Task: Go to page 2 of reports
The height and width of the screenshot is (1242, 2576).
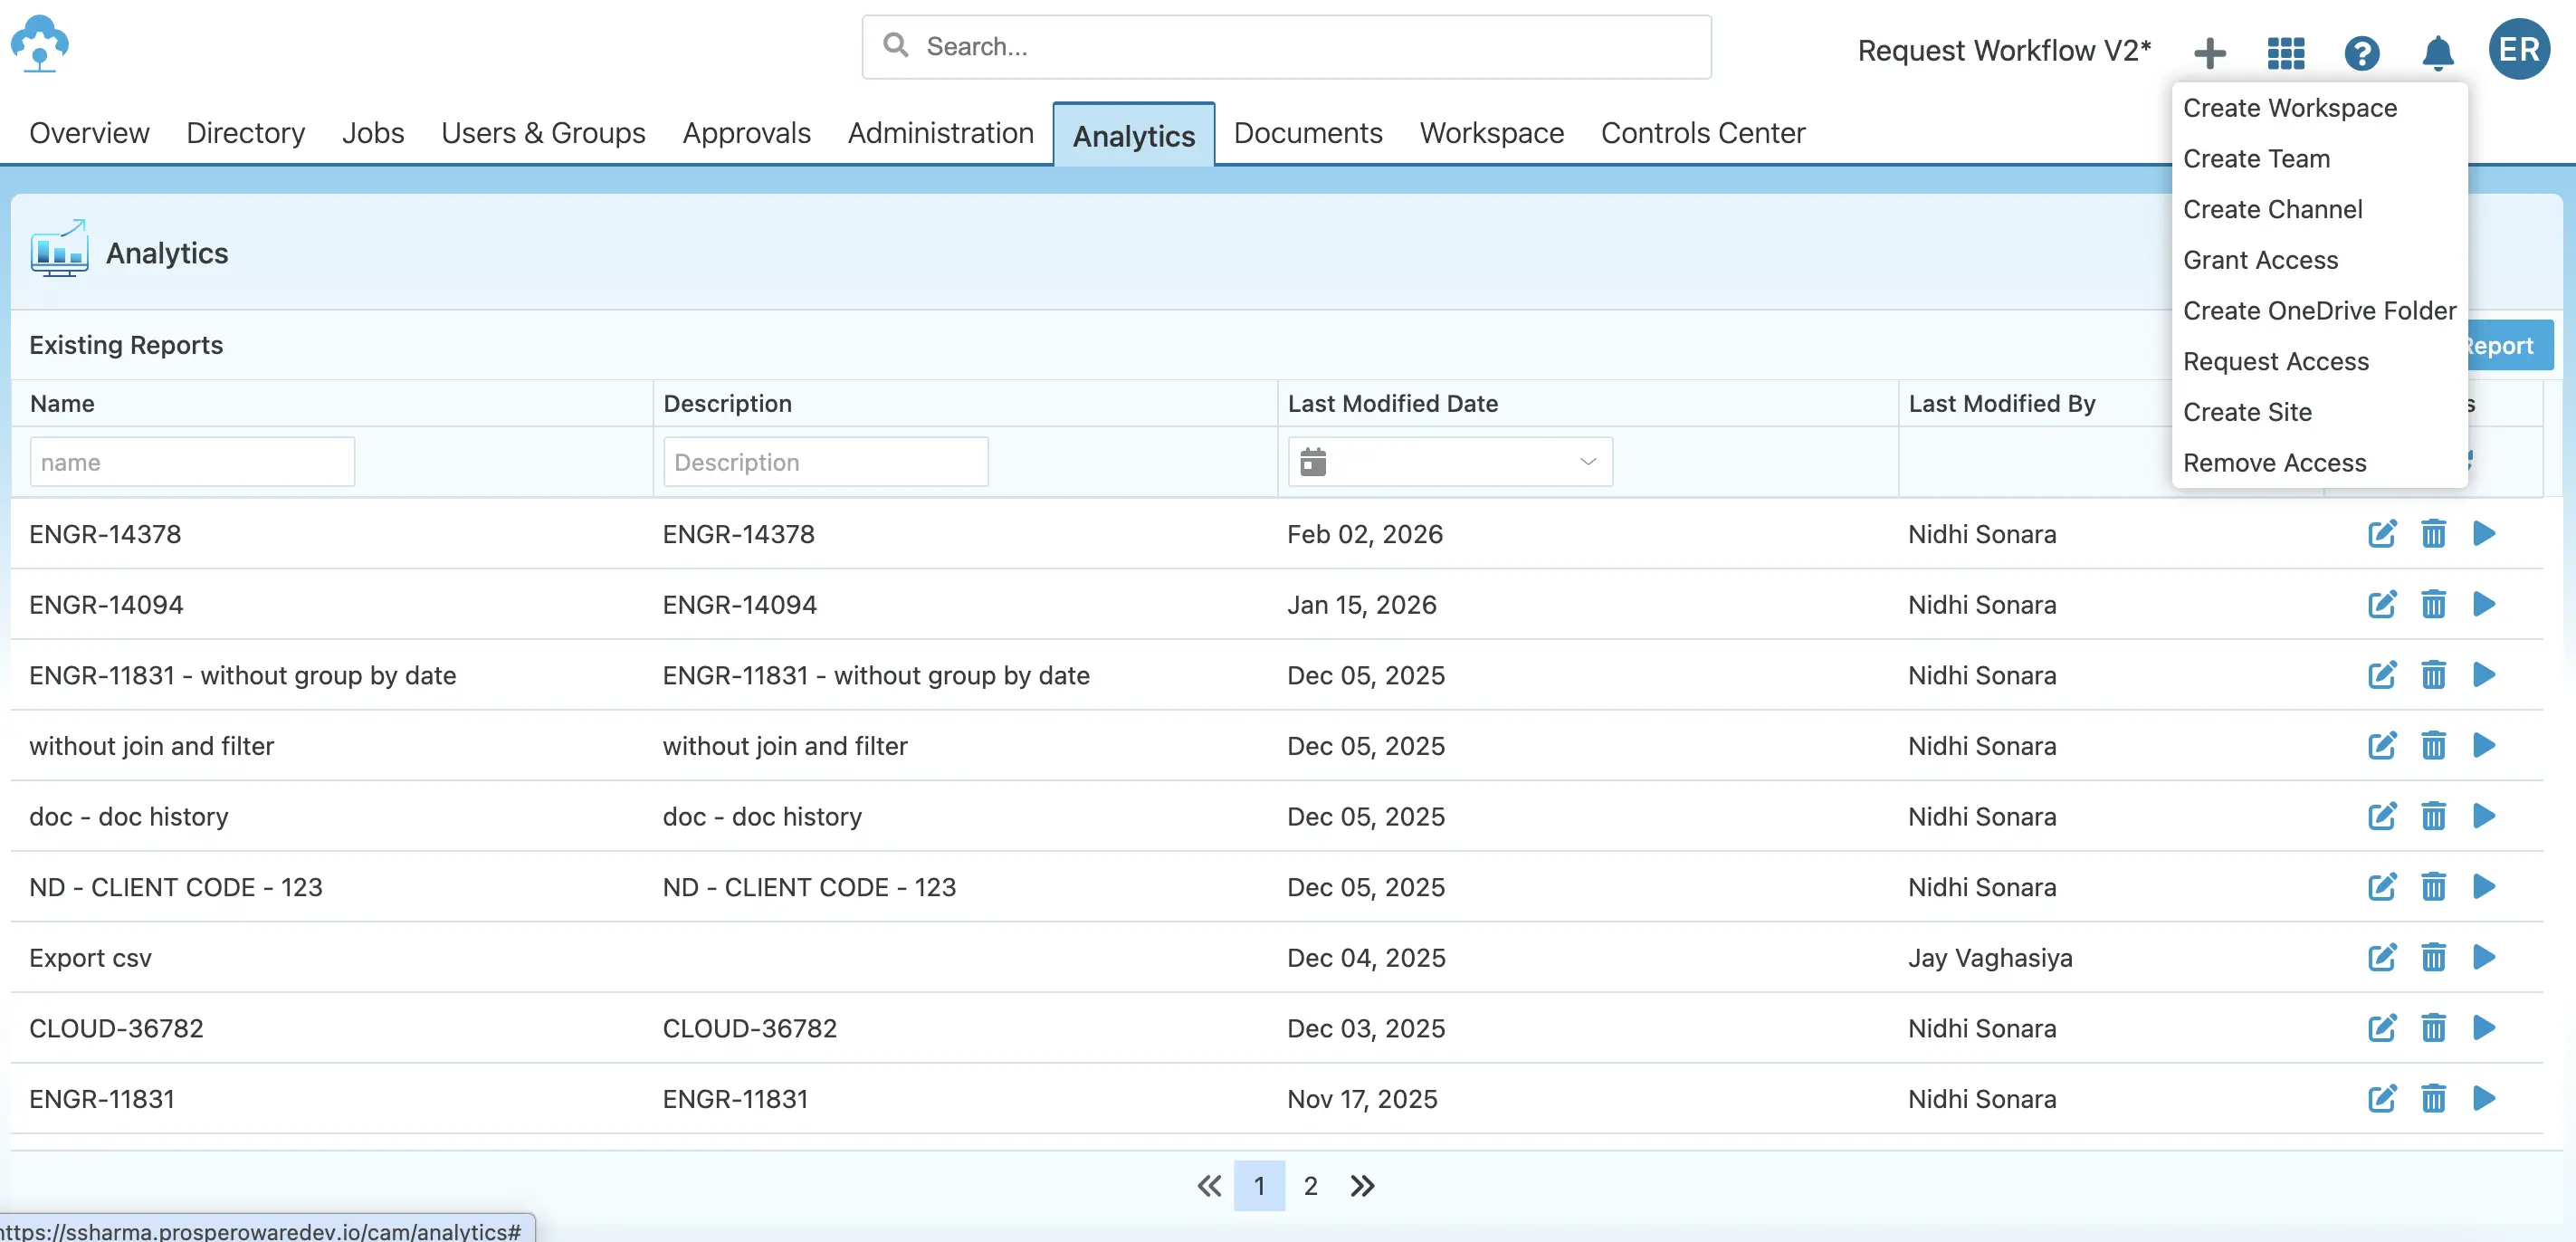Action: point(1310,1185)
